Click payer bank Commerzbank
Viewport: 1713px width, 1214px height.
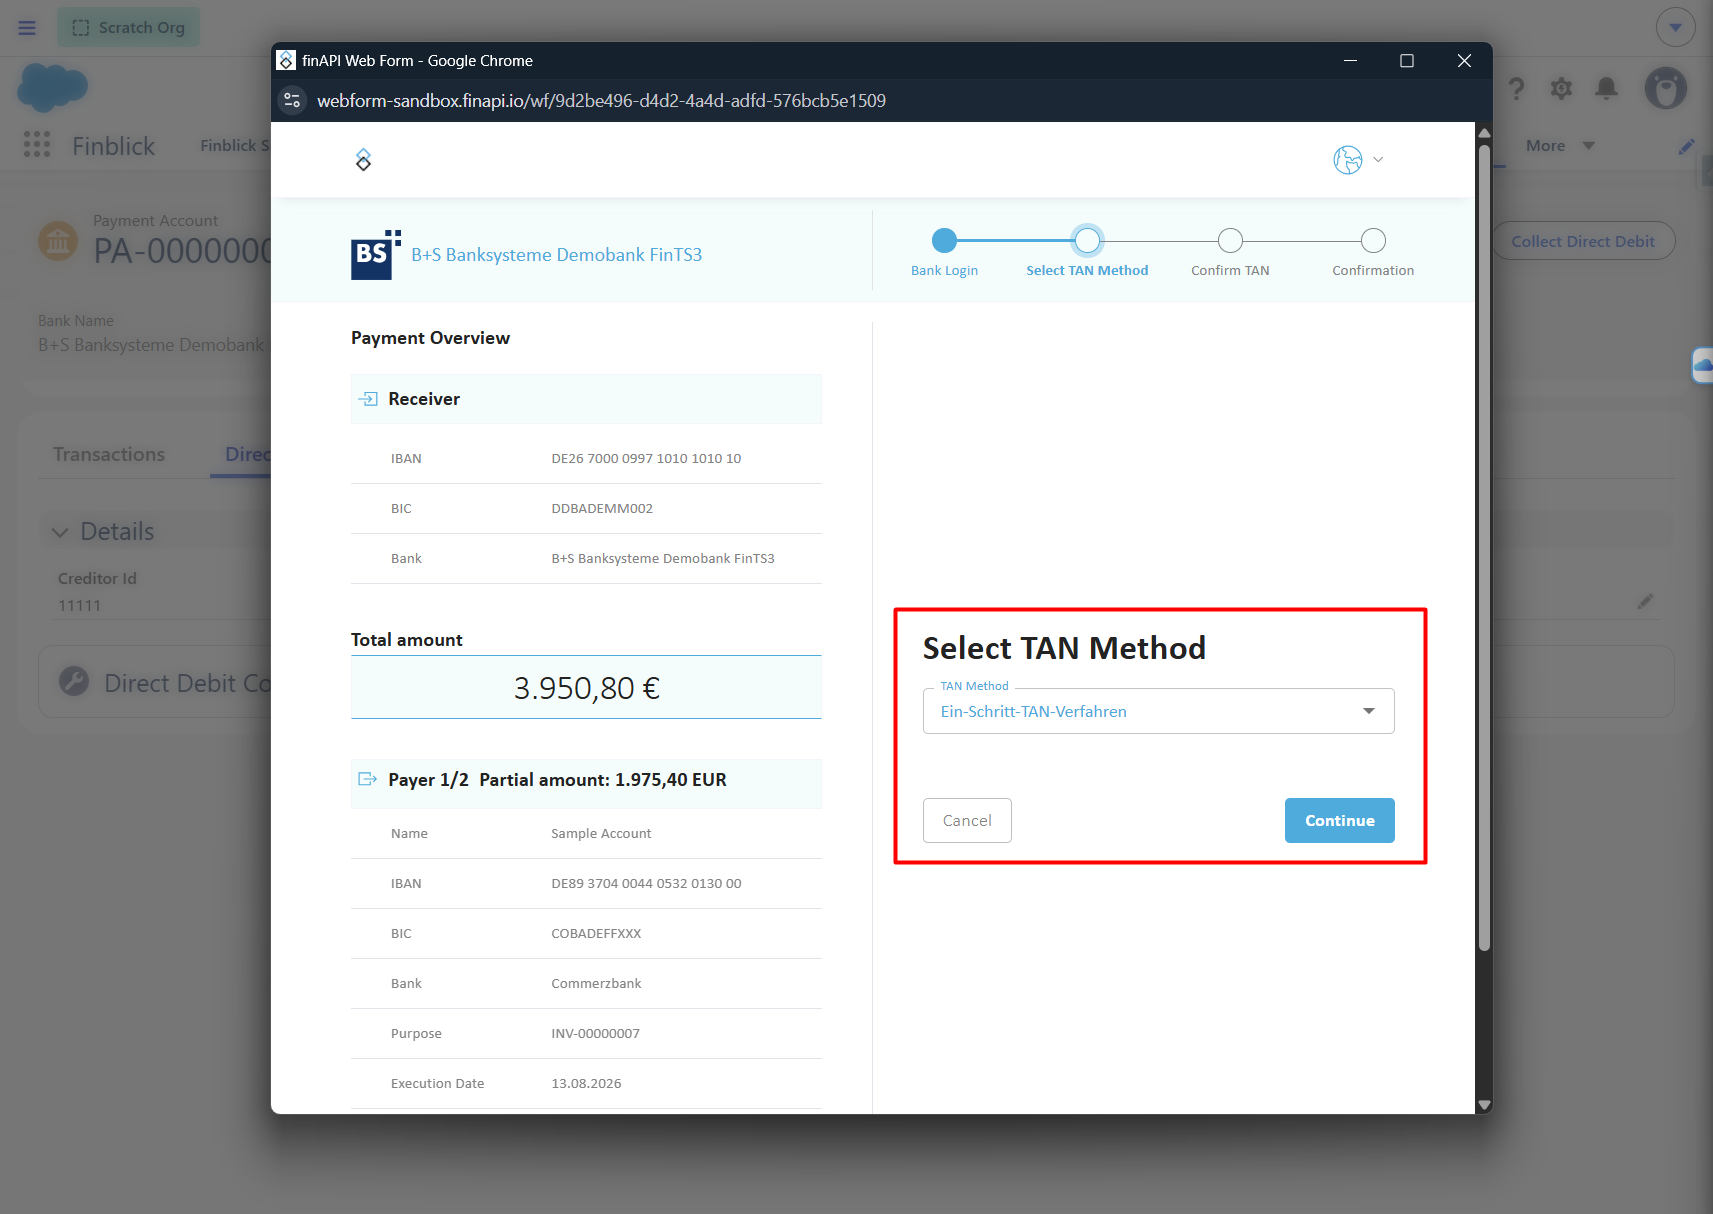click(596, 984)
